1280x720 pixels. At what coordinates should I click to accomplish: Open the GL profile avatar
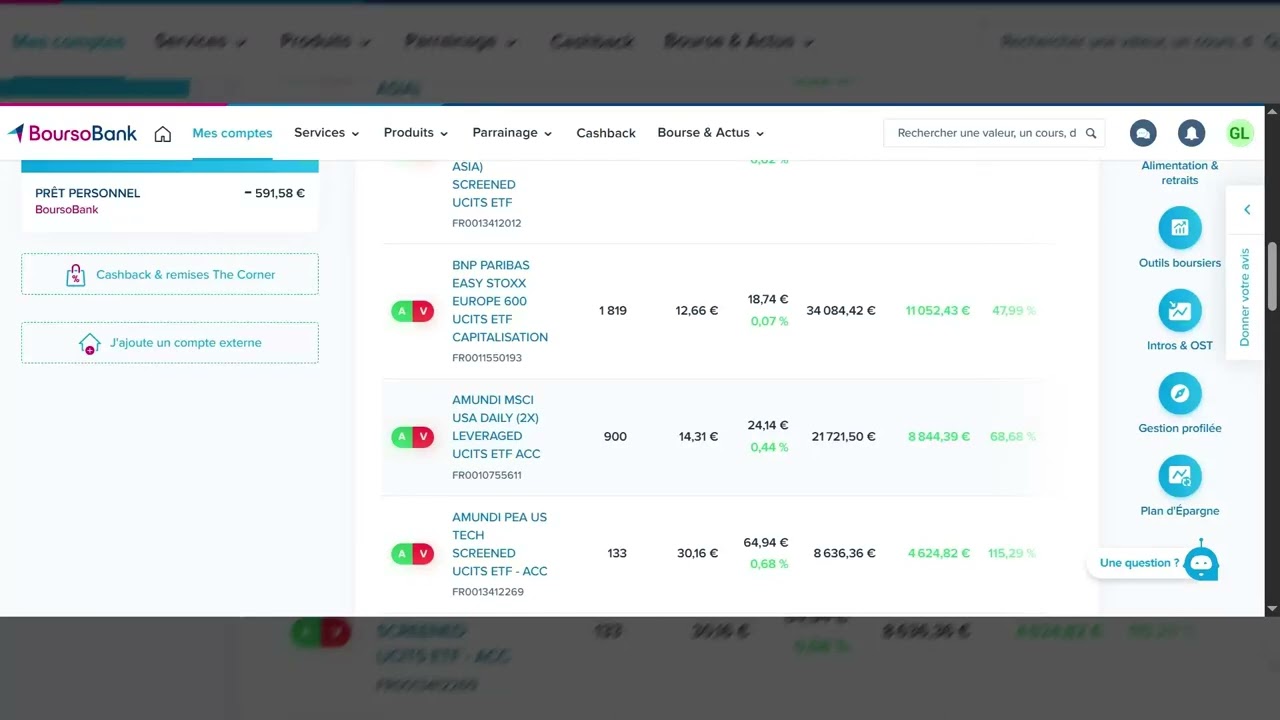[x=1239, y=133]
